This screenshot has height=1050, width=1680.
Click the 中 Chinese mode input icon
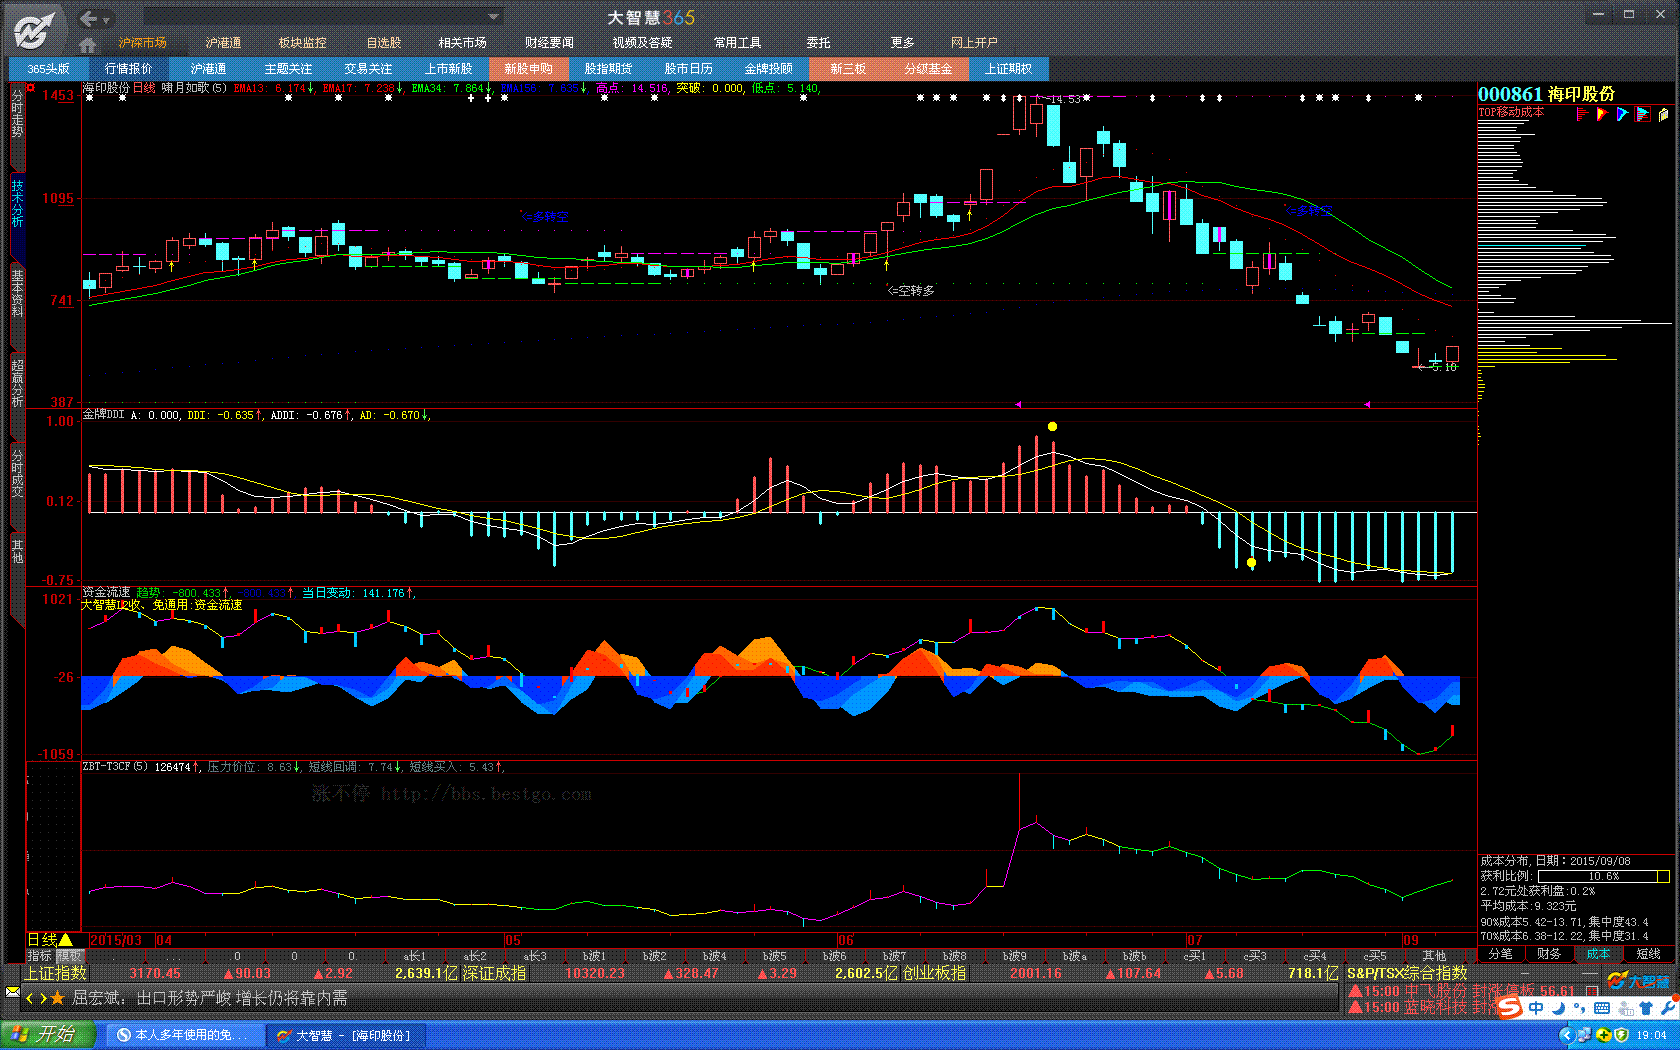point(1535,1008)
